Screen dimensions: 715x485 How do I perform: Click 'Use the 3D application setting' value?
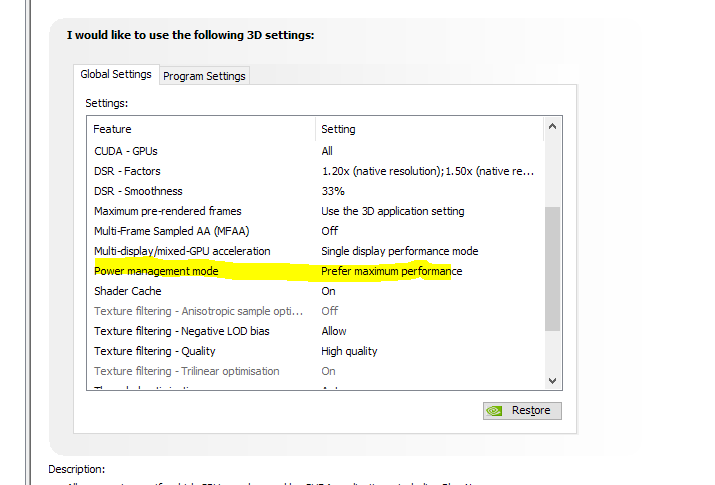(393, 212)
